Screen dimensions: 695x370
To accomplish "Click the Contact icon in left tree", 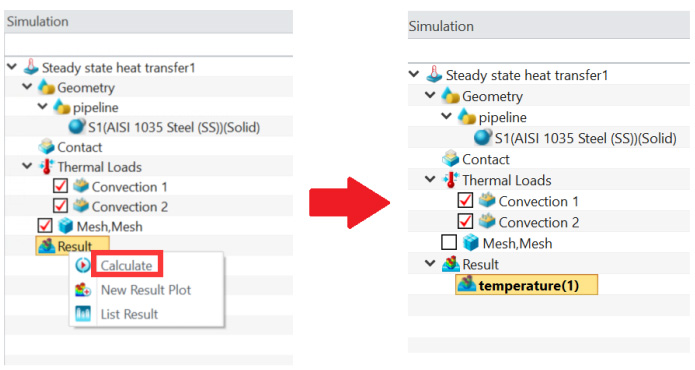I will (x=46, y=147).
